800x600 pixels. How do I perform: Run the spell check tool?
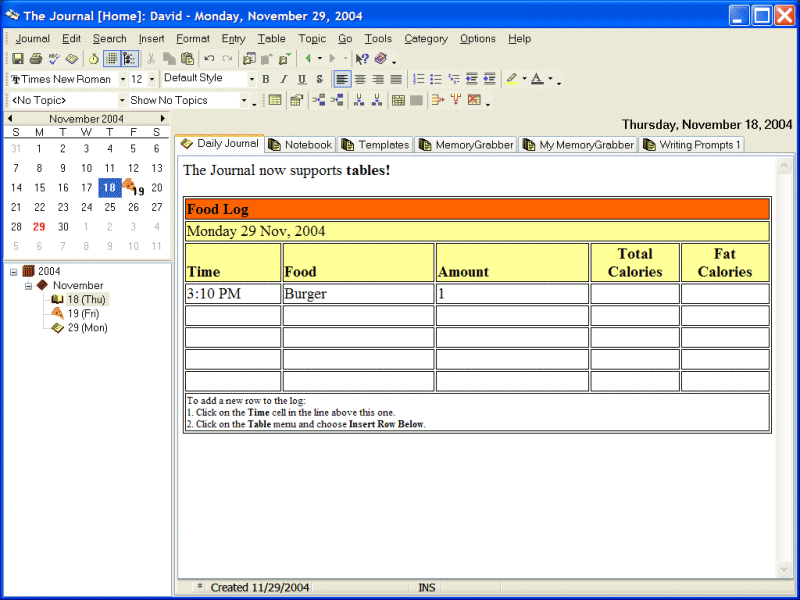[54, 59]
